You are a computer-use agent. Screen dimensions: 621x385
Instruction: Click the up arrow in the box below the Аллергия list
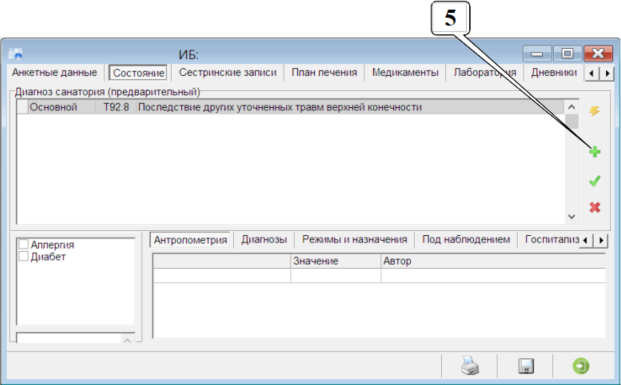(x=127, y=340)
